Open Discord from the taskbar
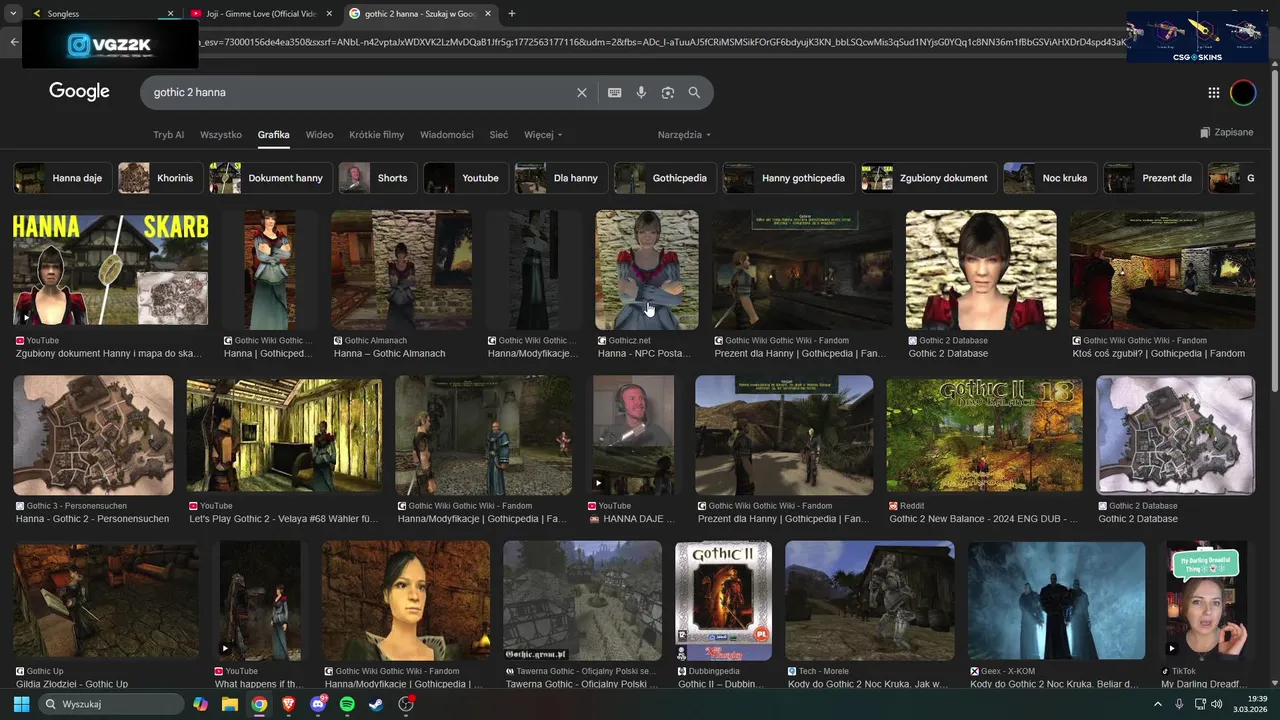Image resolution: width=1280 pixels, height=720 pixels. (x=318, y=704)
